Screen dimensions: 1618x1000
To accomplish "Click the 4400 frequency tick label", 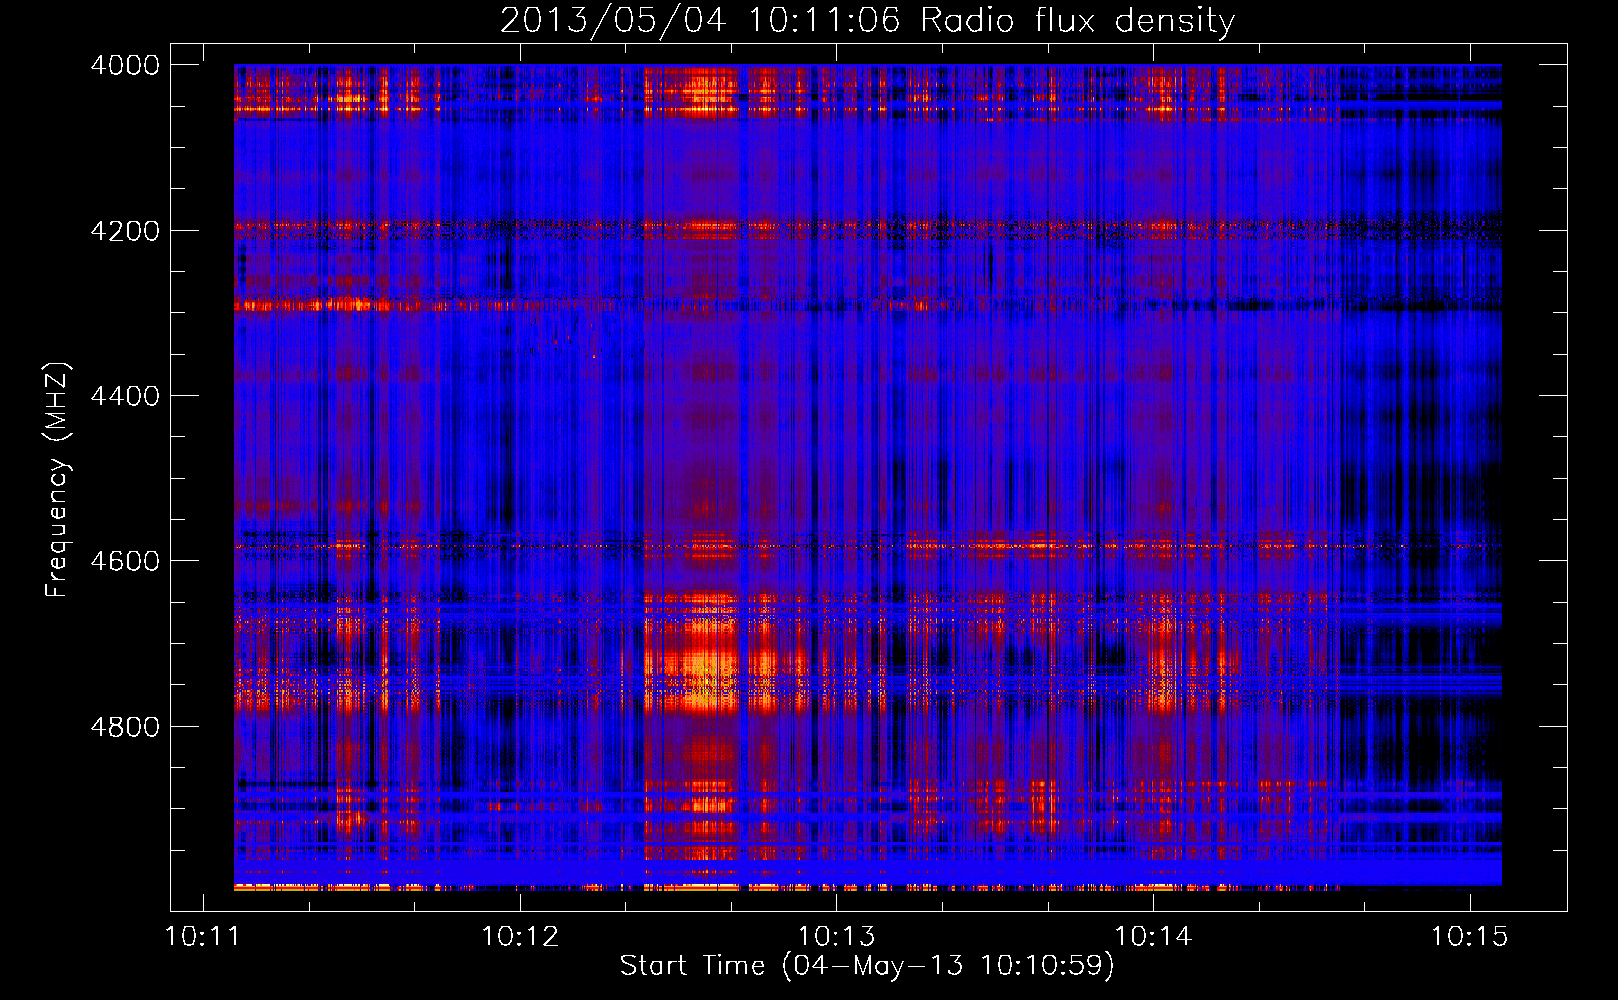I will [125, 396].
